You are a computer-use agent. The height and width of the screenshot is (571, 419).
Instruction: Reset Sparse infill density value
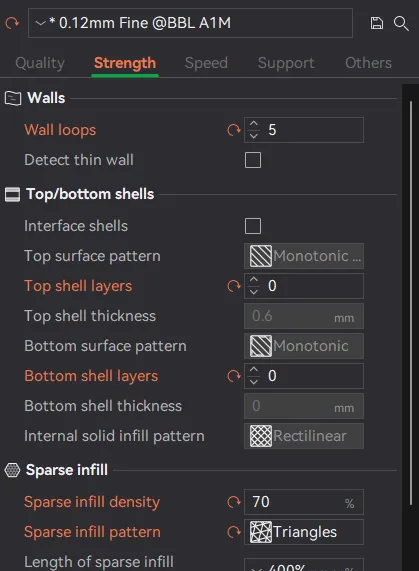click(234, 502)
